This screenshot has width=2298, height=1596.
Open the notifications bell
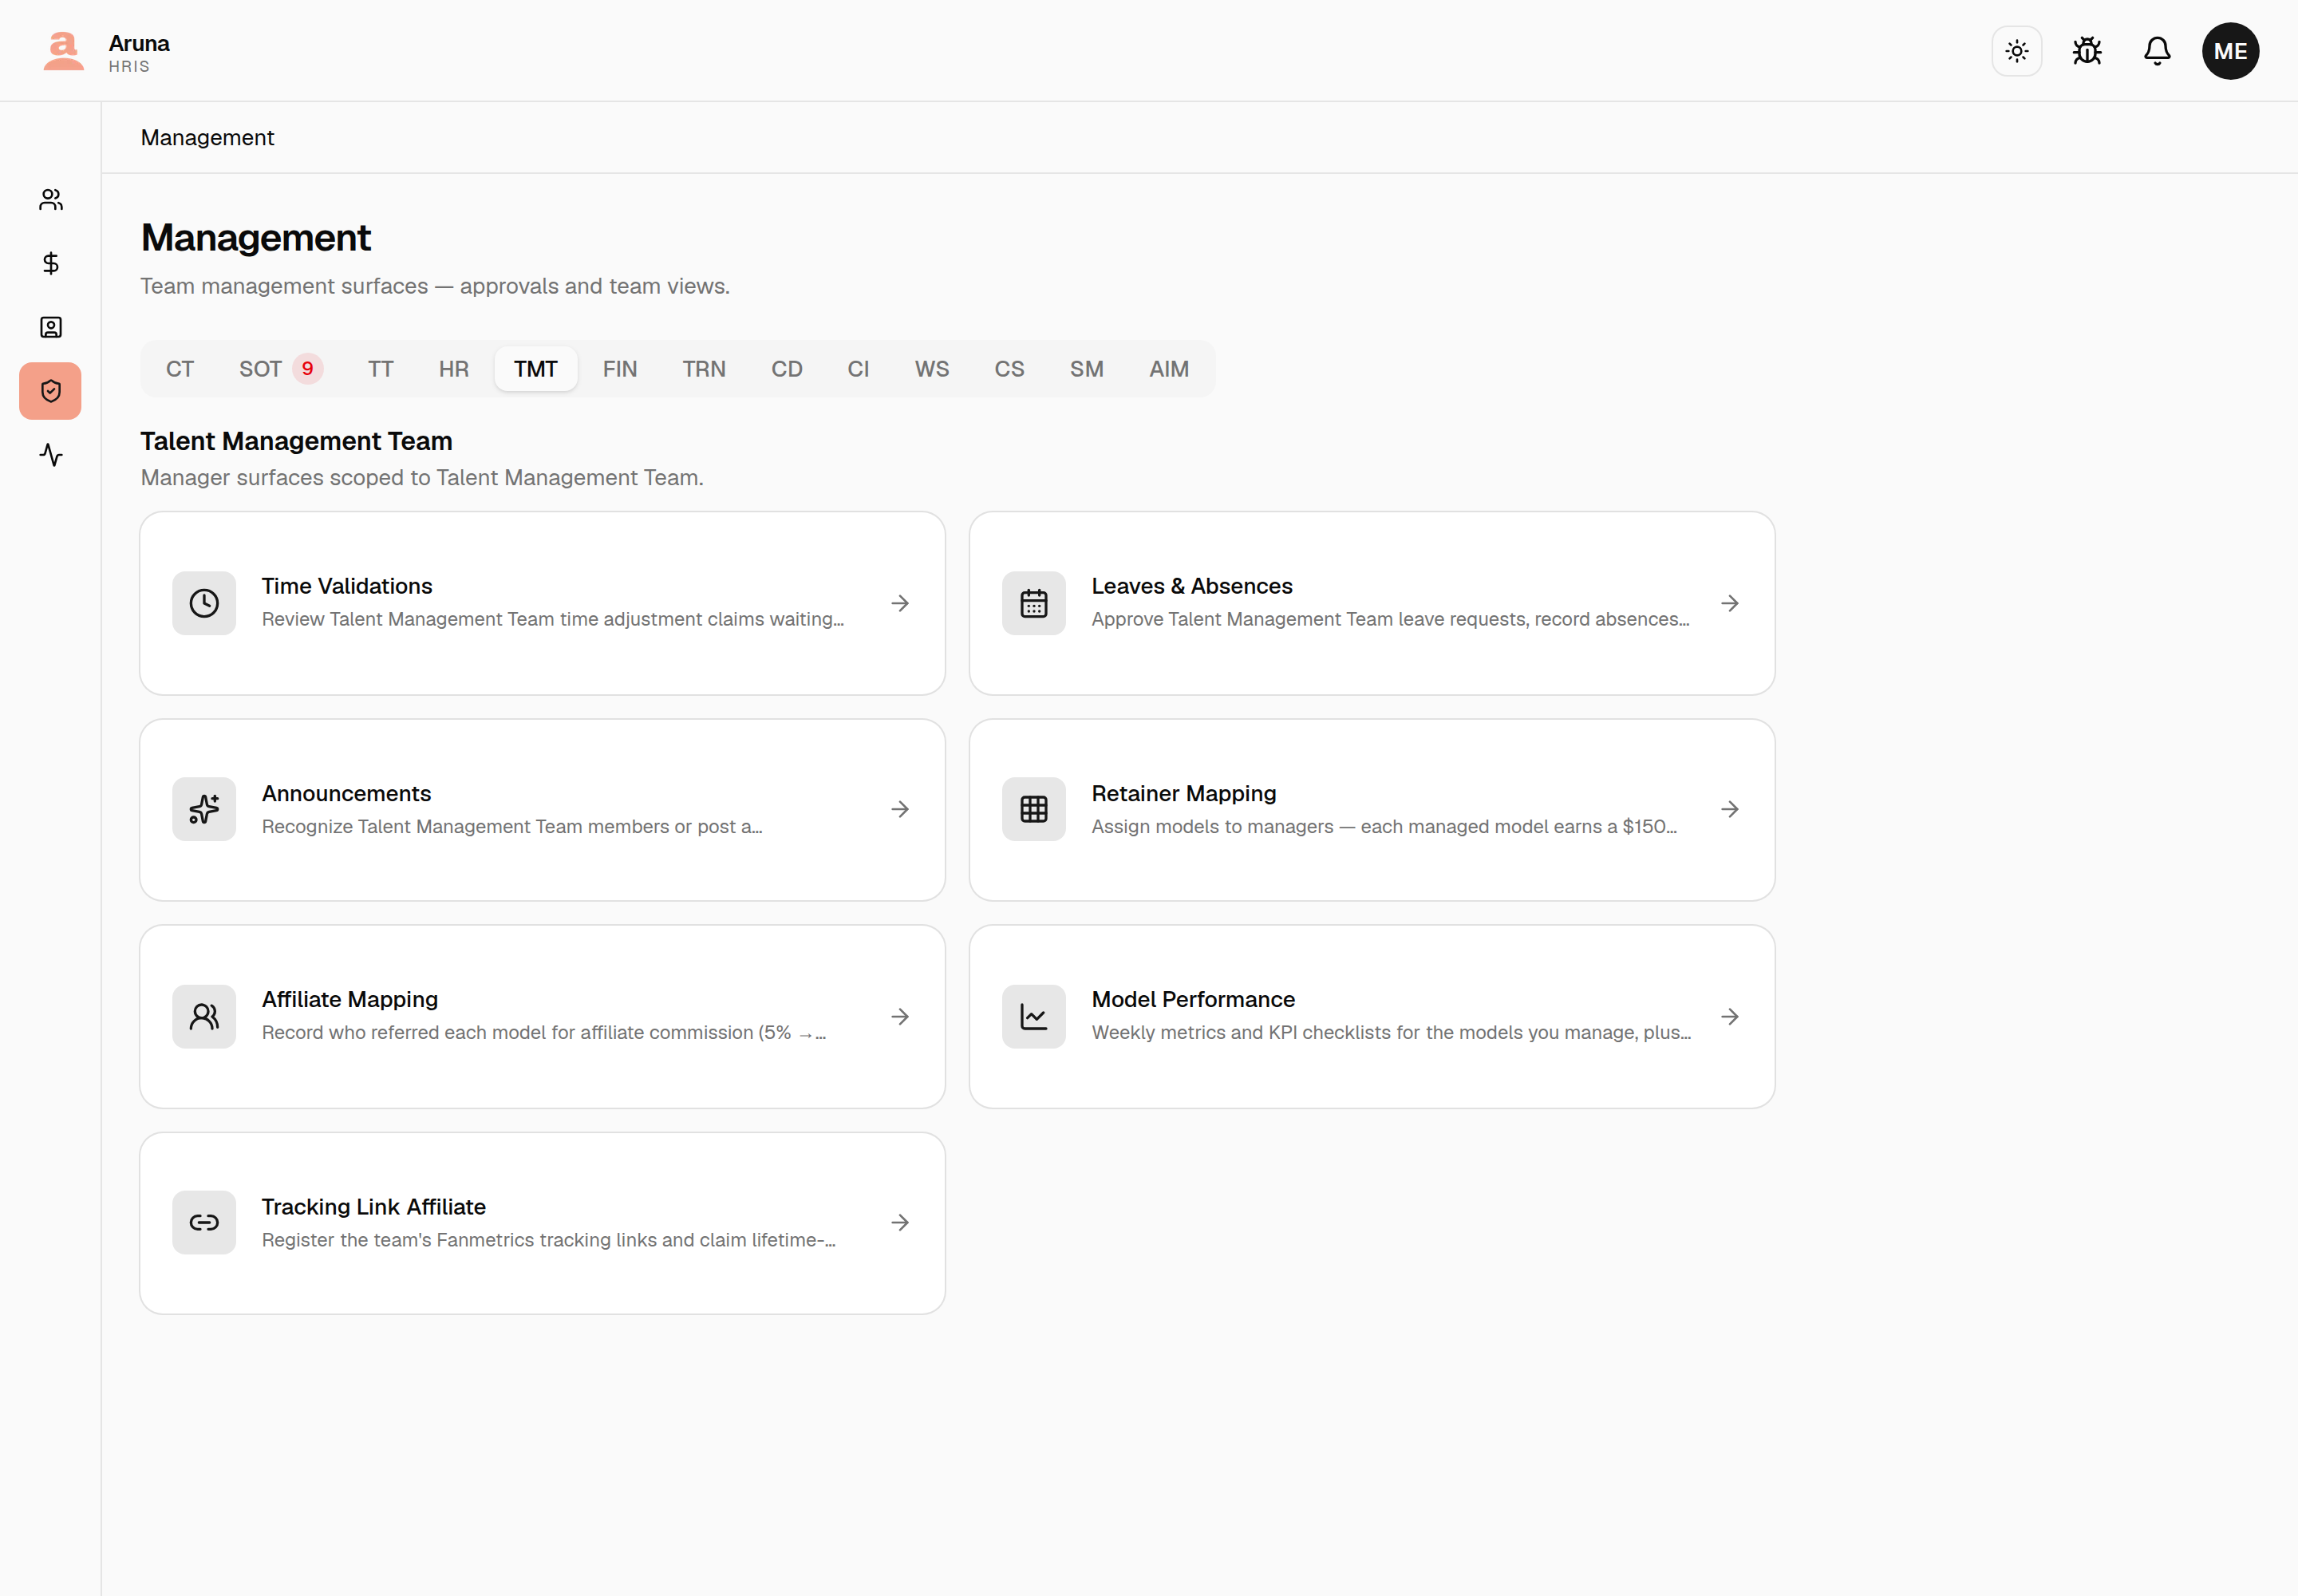click(2157, 51)
